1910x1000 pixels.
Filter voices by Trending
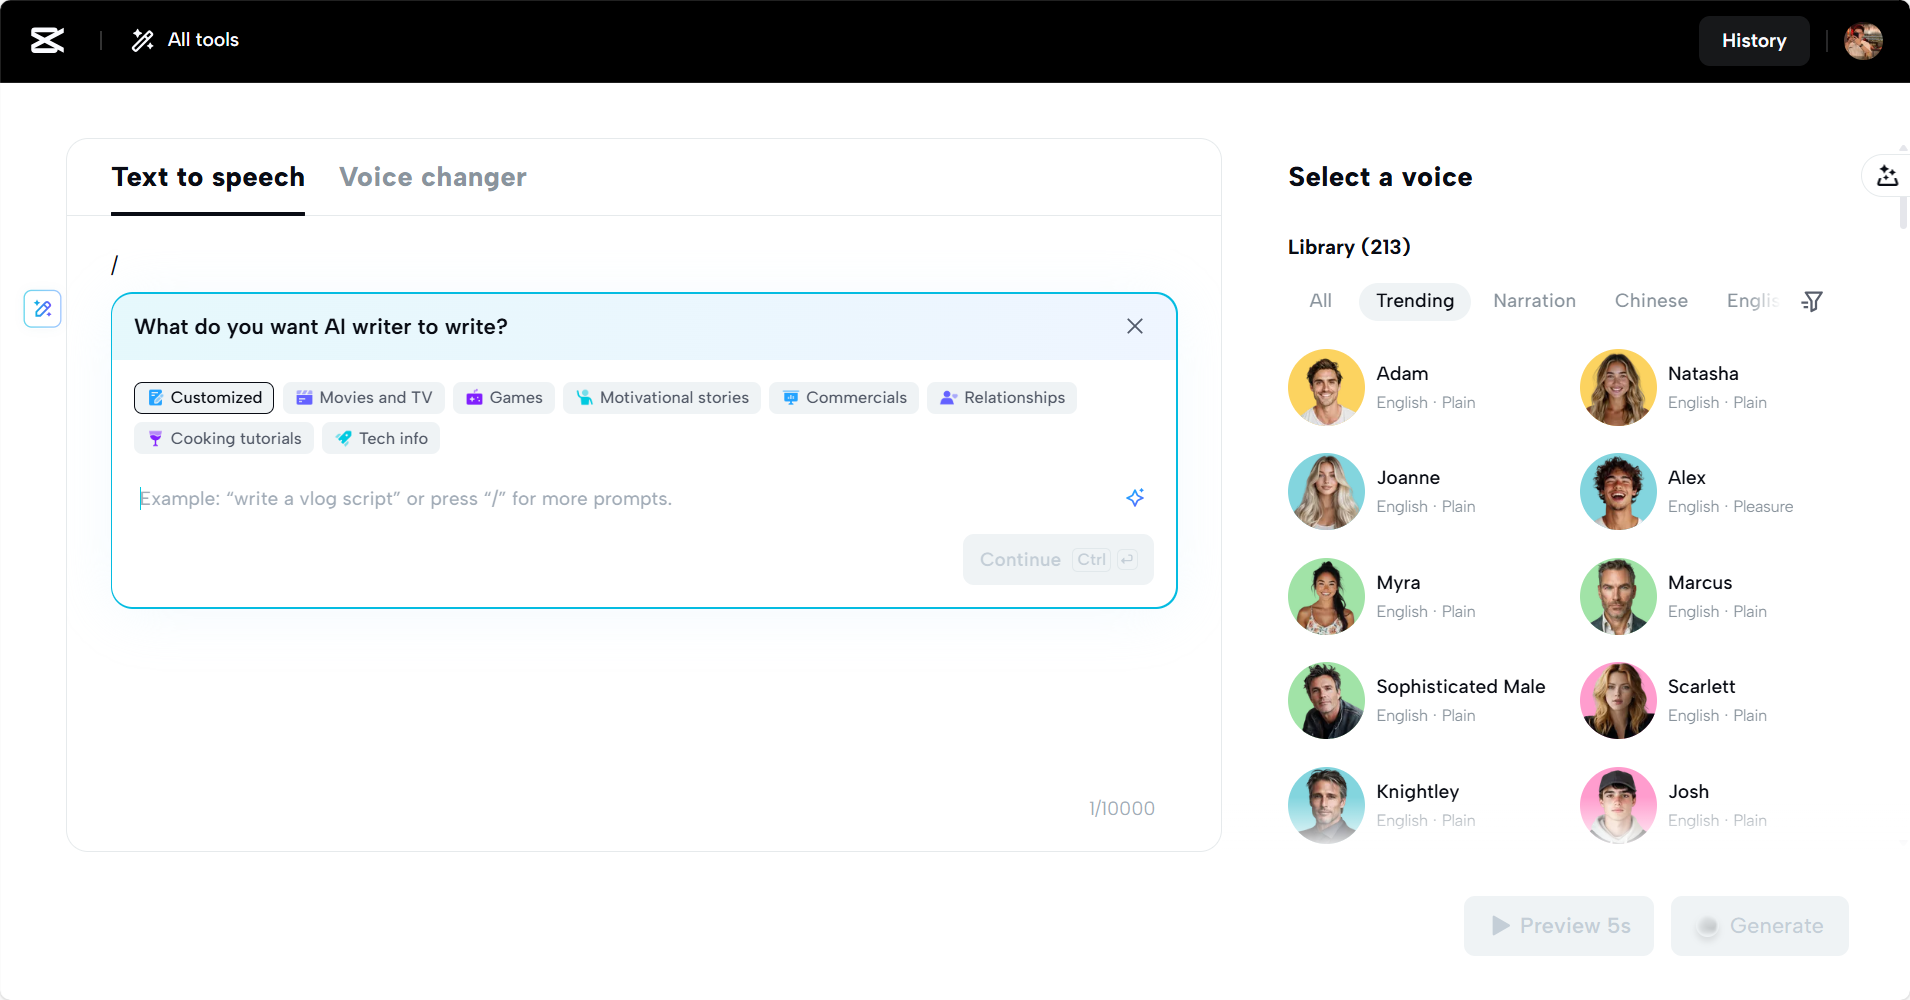pos(1415,301)
